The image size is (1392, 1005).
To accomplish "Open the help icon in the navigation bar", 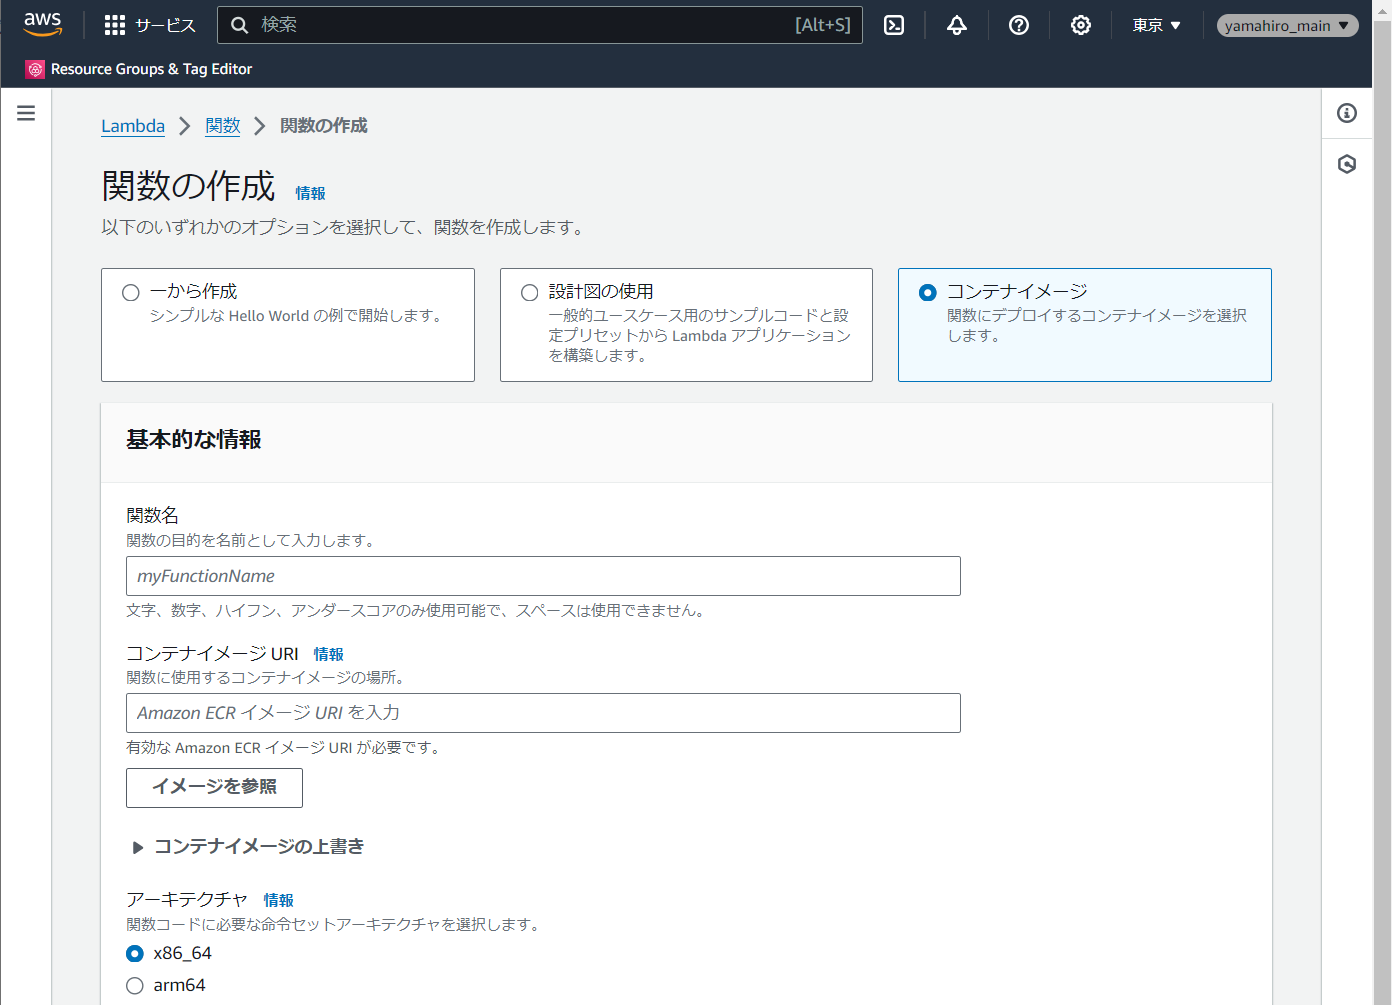I will coord(1018,25).
